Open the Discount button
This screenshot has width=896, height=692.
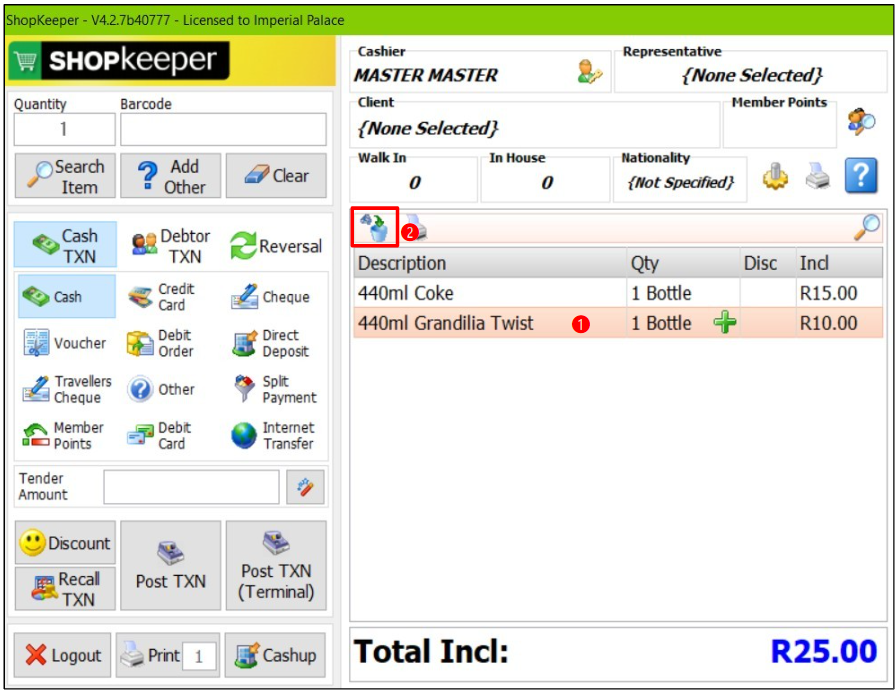click(65, 542)
